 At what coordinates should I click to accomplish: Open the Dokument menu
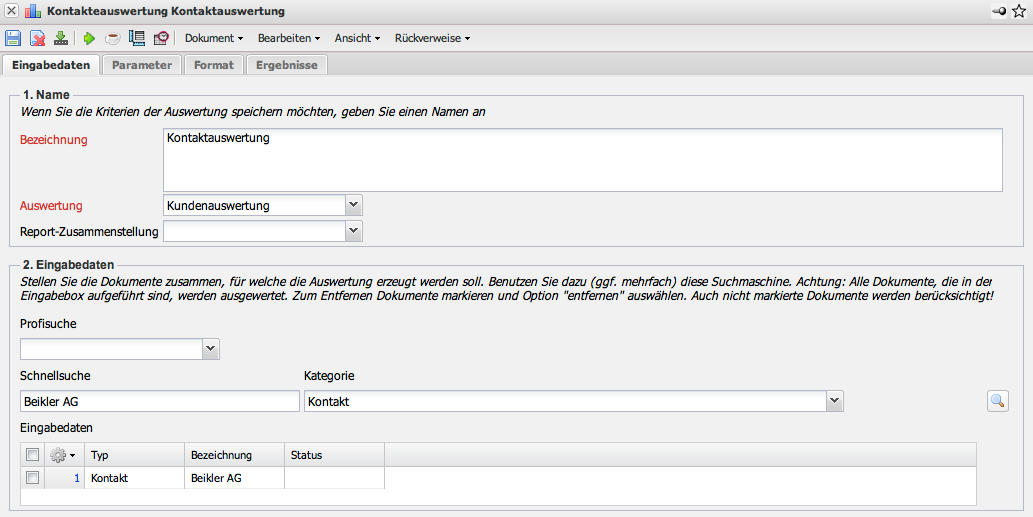click(214, 38)
